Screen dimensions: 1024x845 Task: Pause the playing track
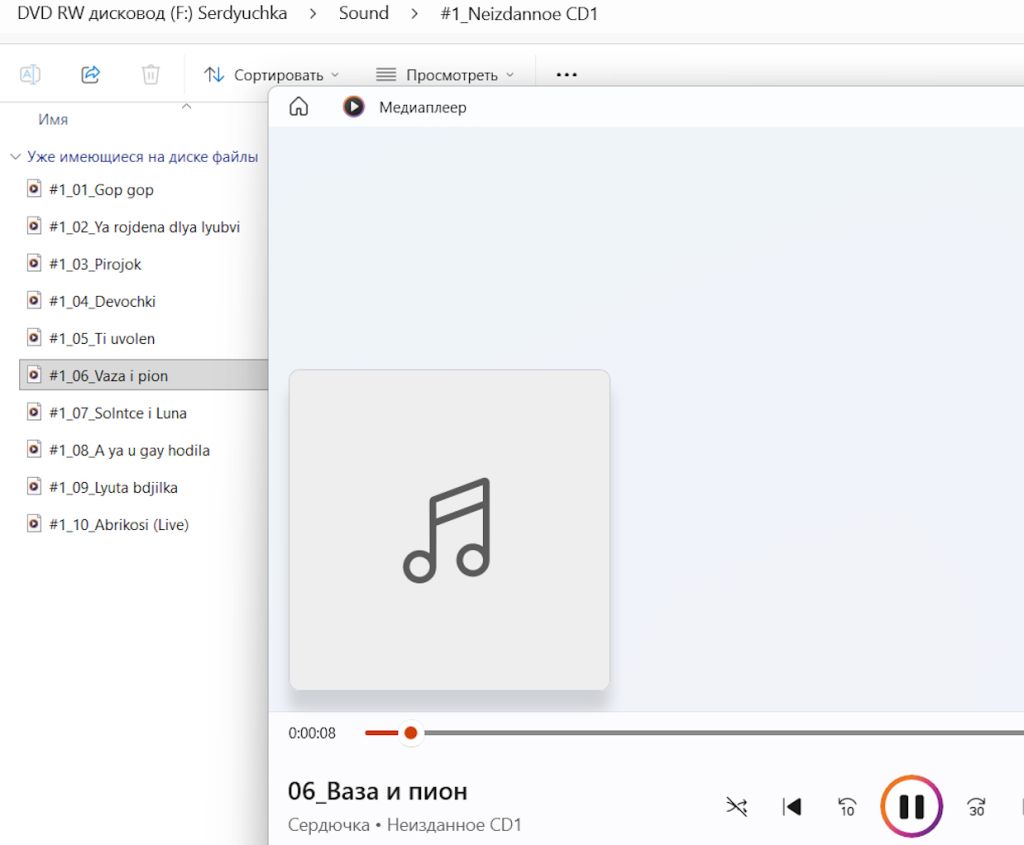pos(911,806)
